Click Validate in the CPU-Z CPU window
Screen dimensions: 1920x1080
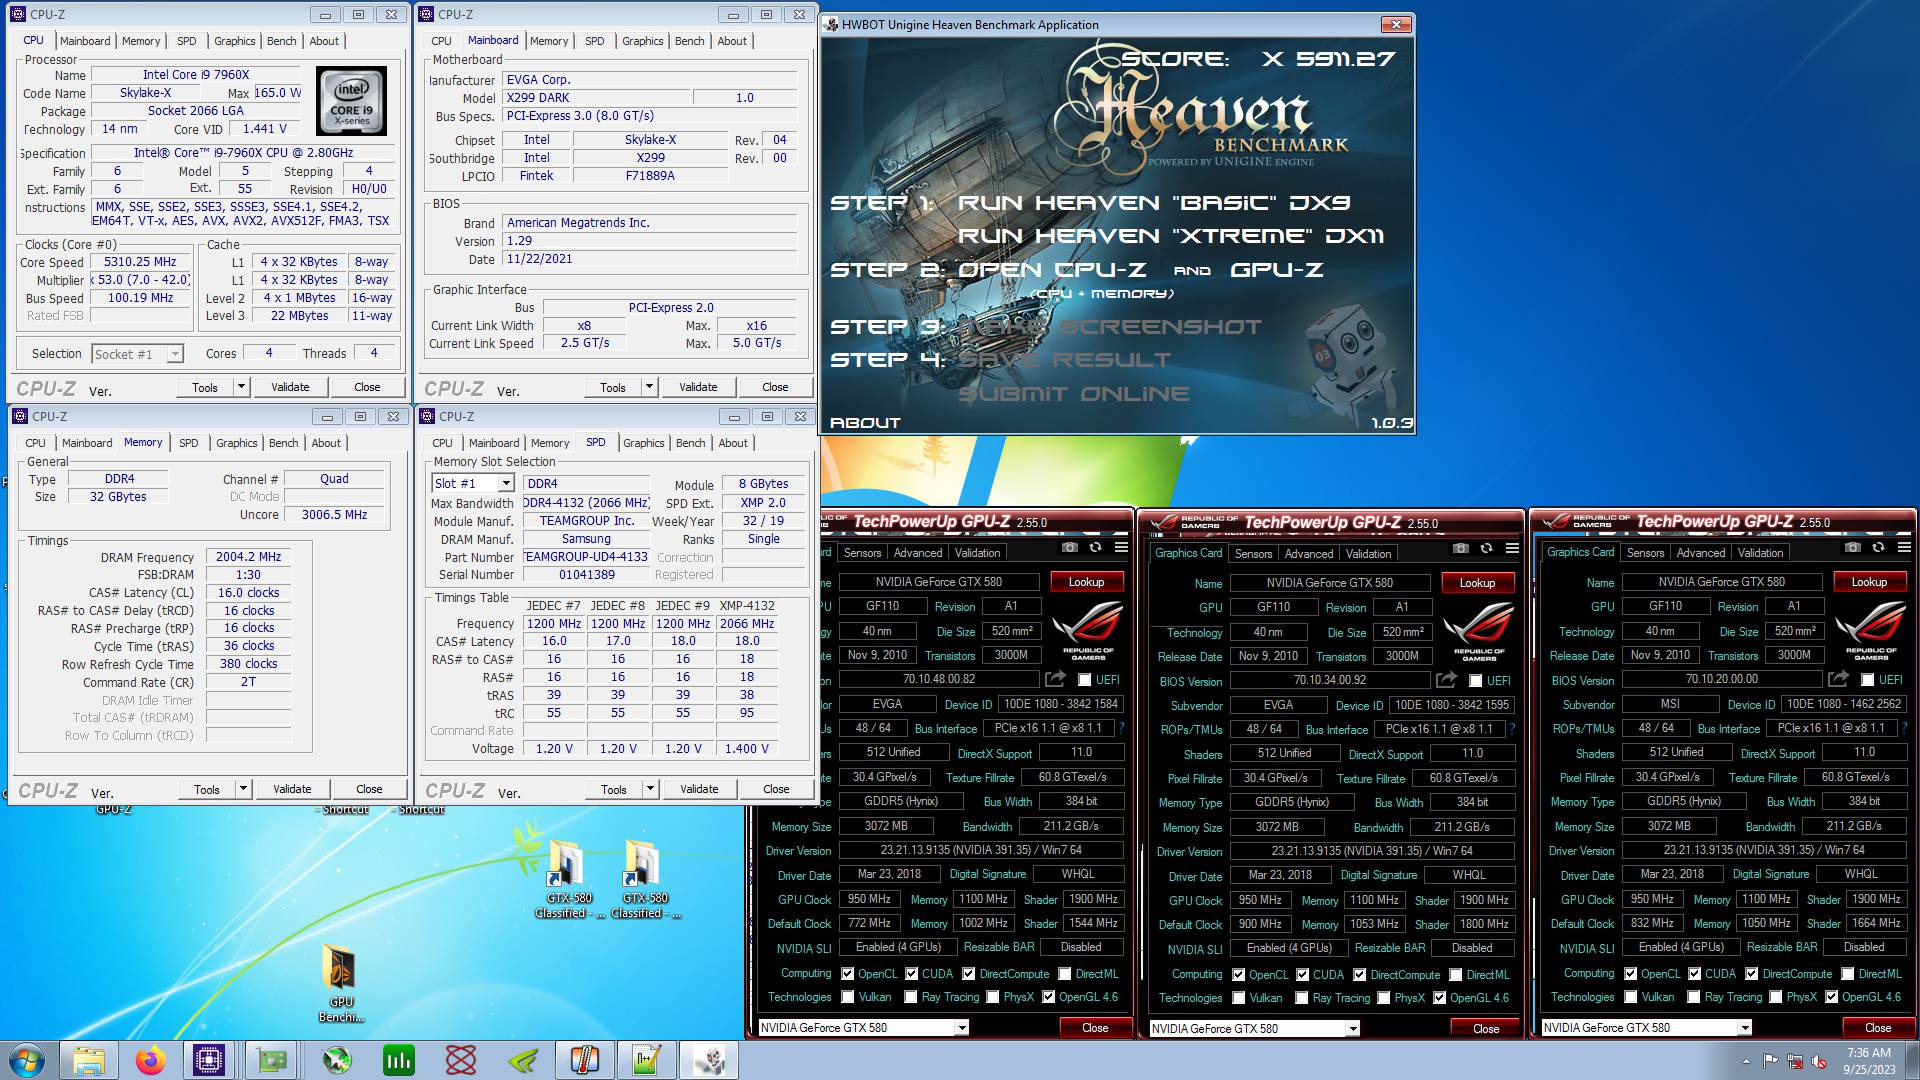[x=290, y=387]
